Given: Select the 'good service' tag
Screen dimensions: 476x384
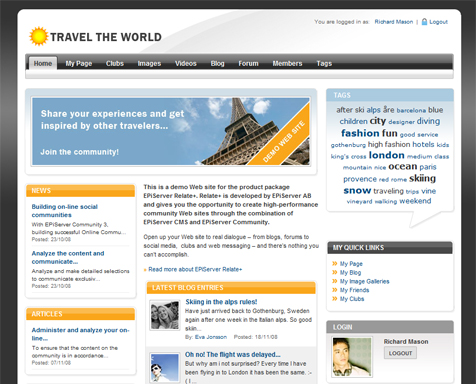Looking at the screenshot, I should [419, 135].
